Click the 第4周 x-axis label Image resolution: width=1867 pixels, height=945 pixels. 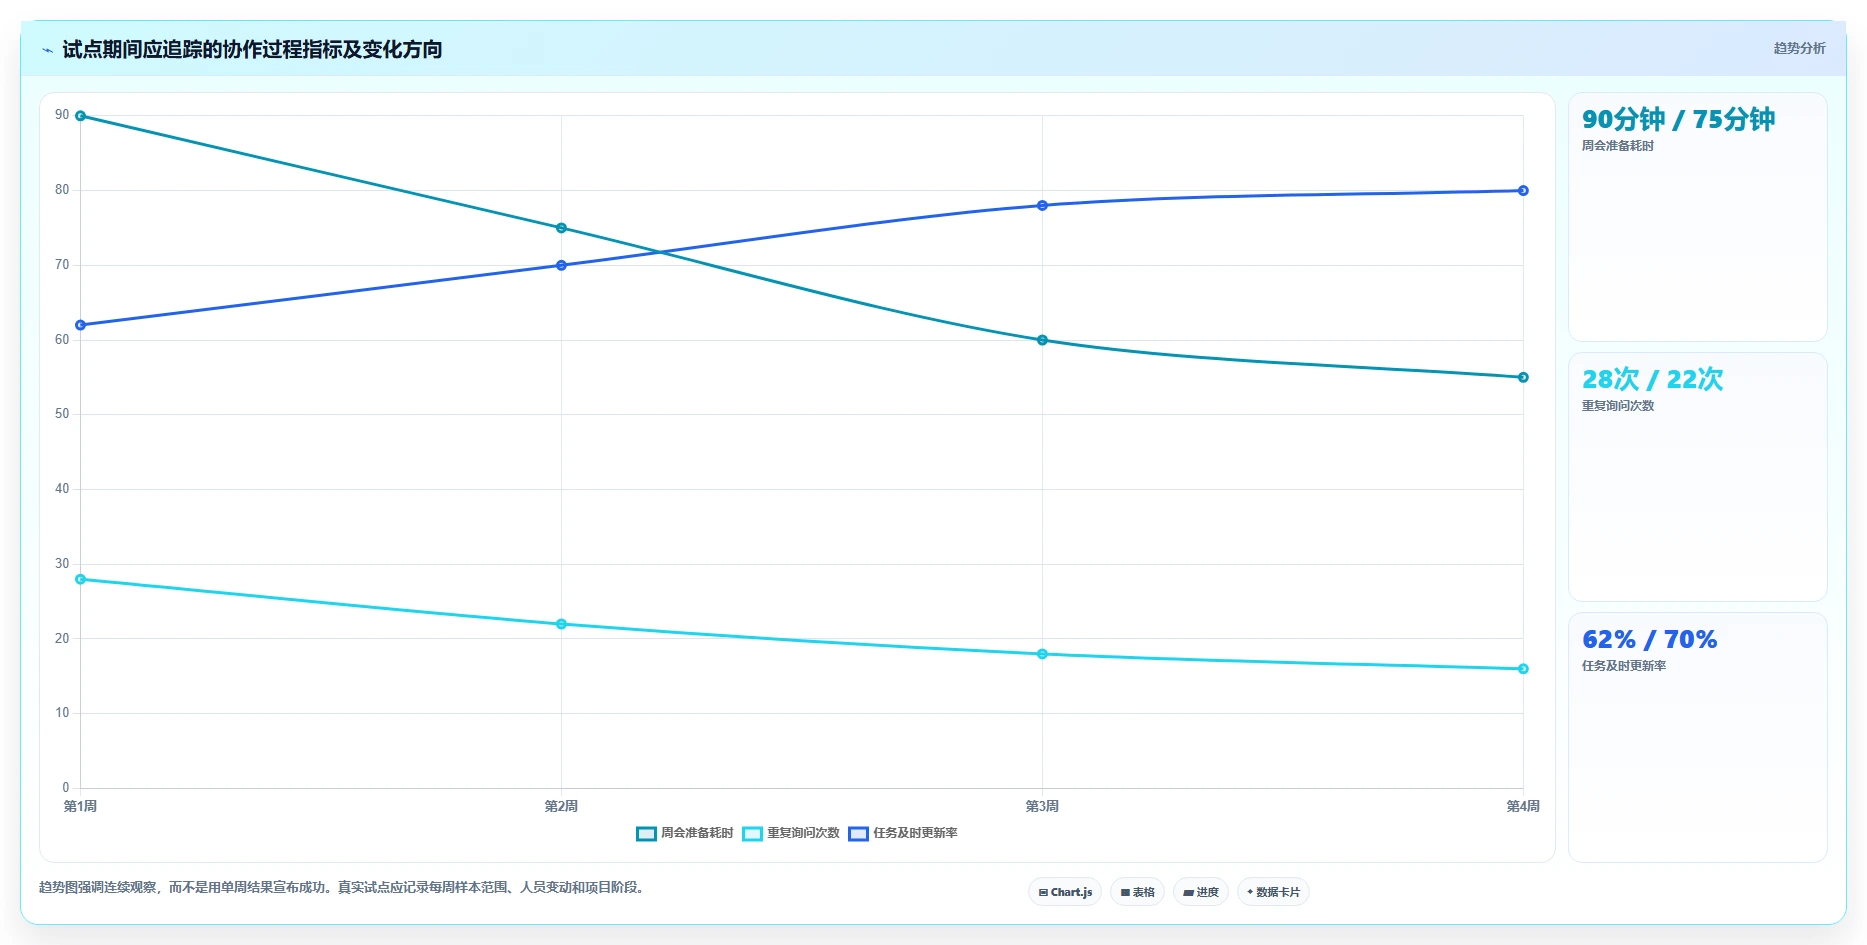coord(1523,806)
